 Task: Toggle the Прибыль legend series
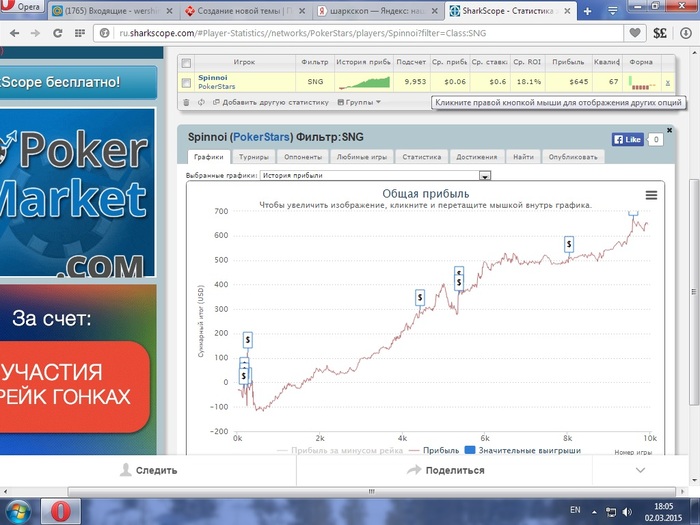(x=433, y=450)
